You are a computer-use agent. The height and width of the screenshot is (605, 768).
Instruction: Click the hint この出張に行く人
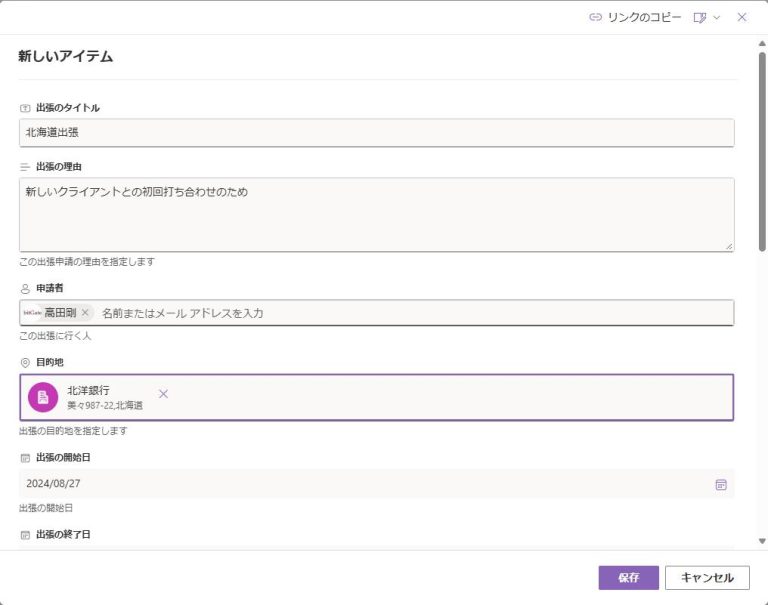click(x=55, y=336)
